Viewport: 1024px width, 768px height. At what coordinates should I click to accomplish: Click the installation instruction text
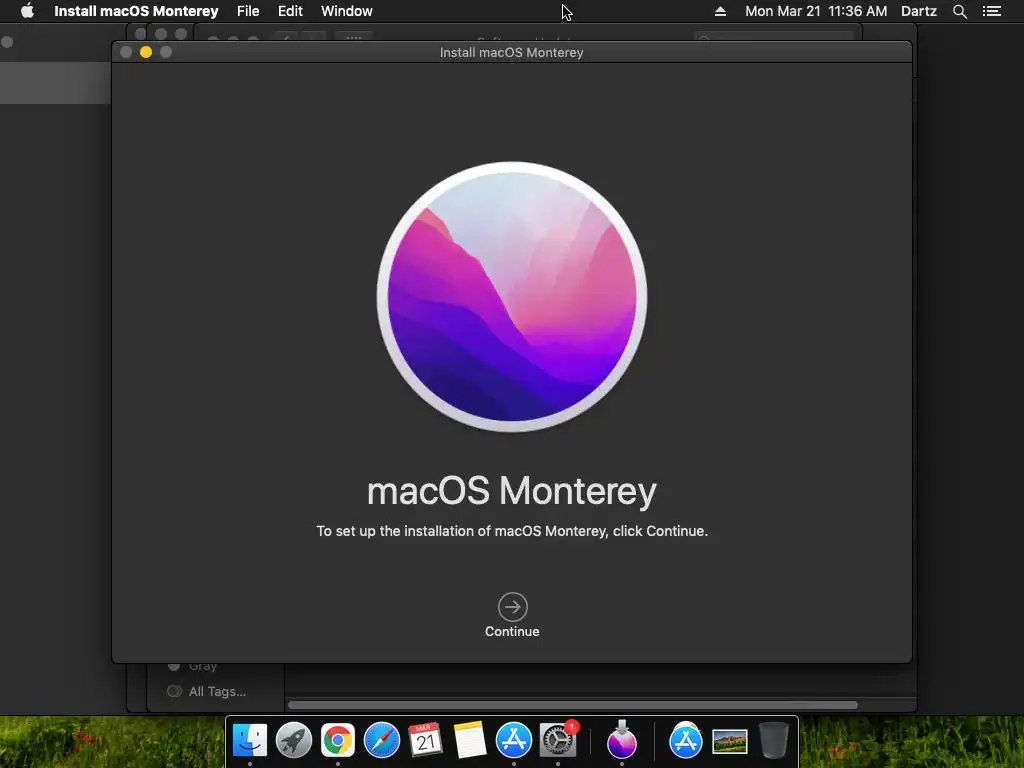[512, 531]
